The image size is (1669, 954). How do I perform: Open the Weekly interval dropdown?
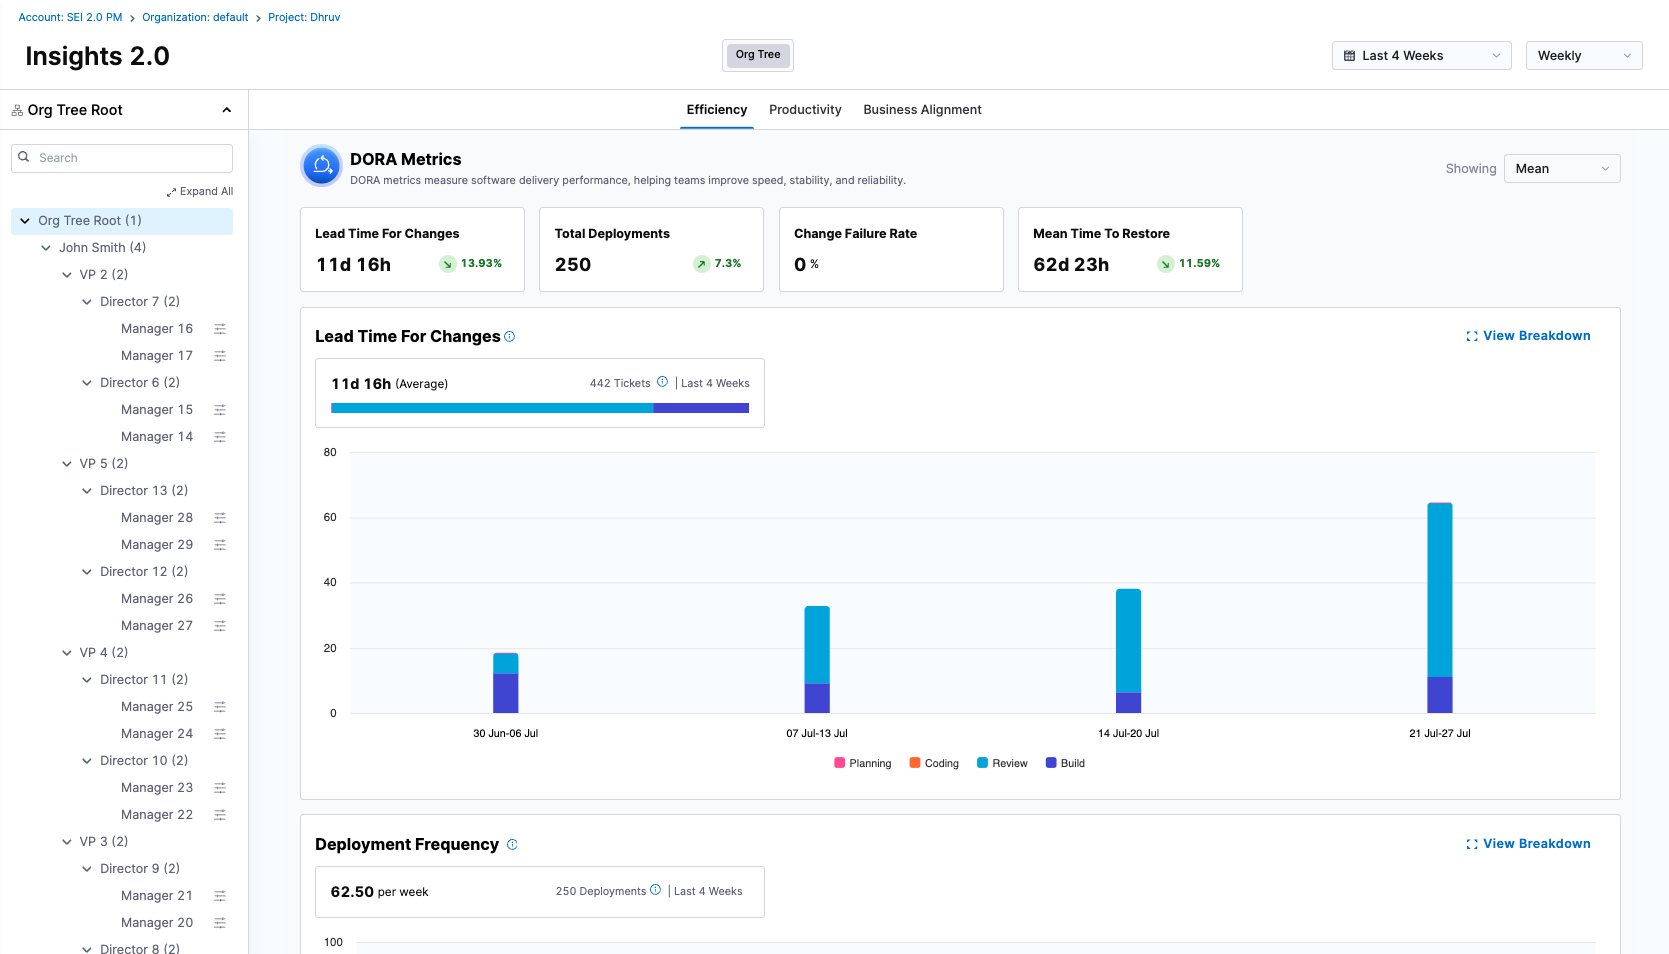[1583, 56]
